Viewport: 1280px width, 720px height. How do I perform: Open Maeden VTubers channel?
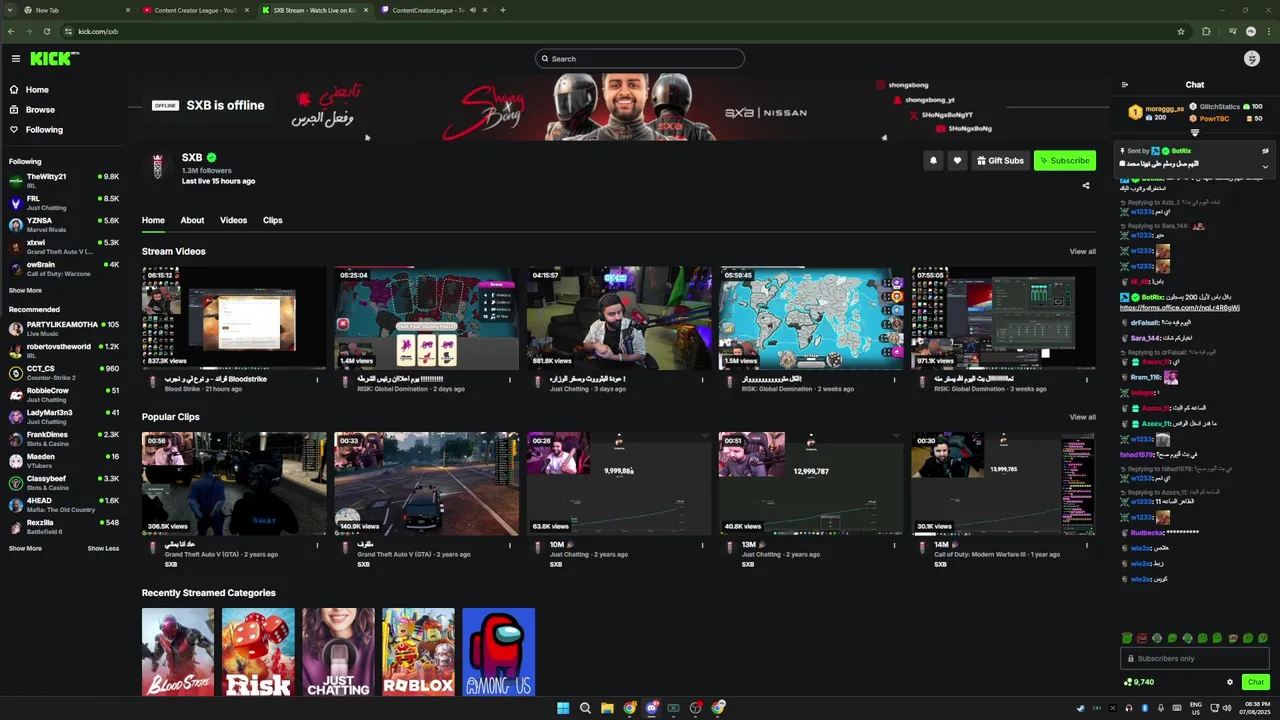(64, 461)
